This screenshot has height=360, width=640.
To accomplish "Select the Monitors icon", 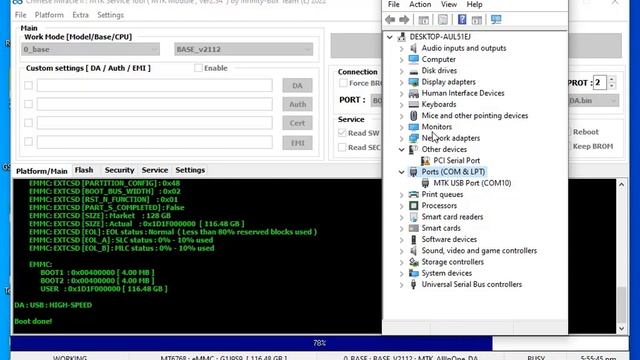I will click(x=413, y=127).
